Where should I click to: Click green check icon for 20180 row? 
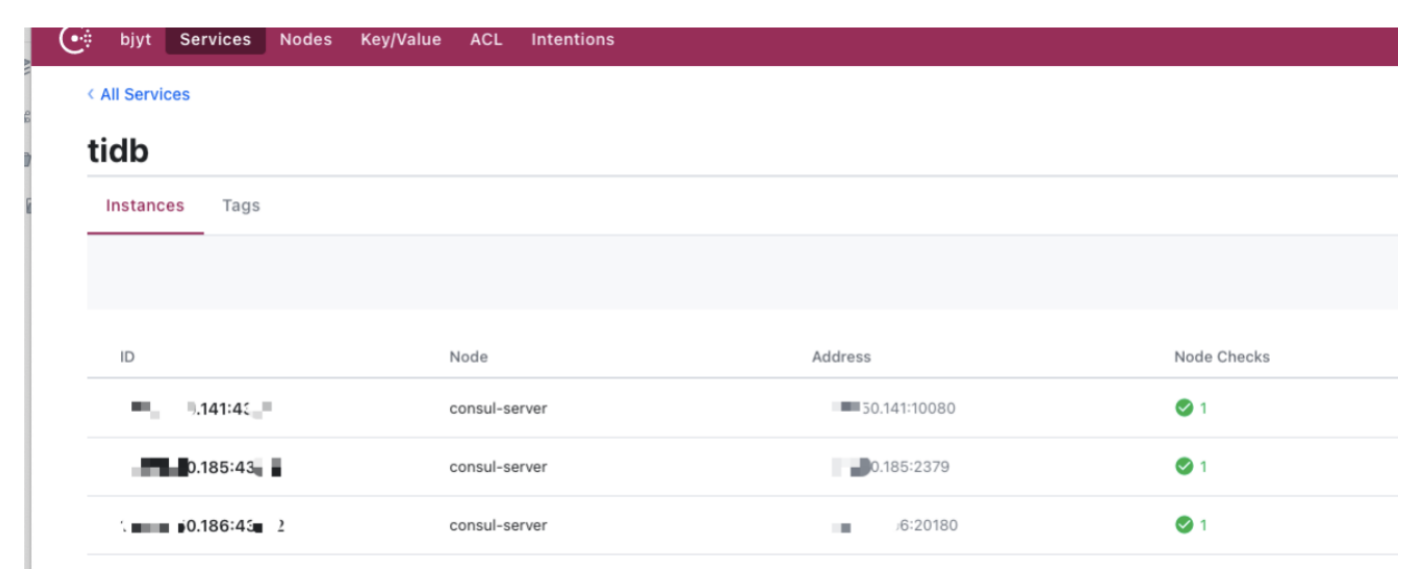[1184, 525]
